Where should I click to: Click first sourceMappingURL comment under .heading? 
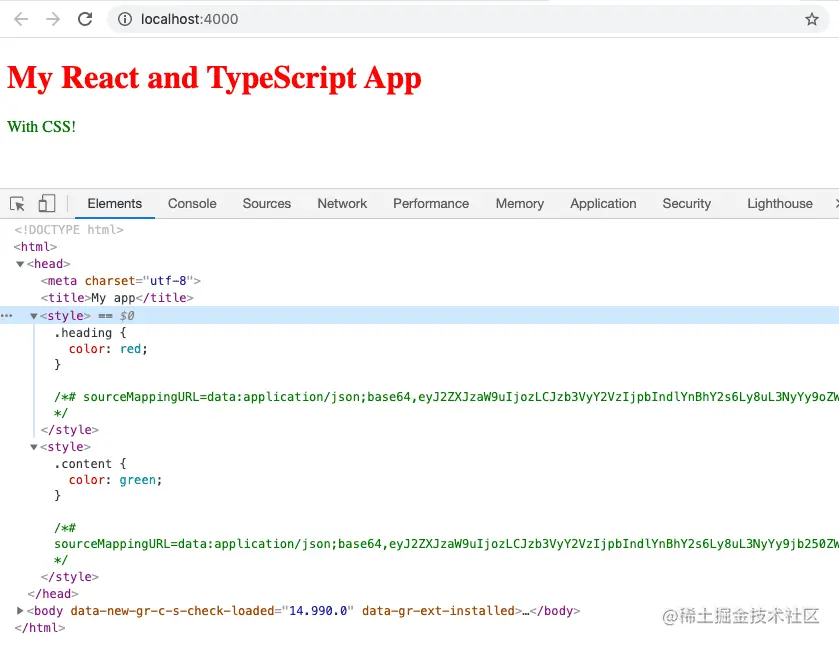click(x=446, y=397)
